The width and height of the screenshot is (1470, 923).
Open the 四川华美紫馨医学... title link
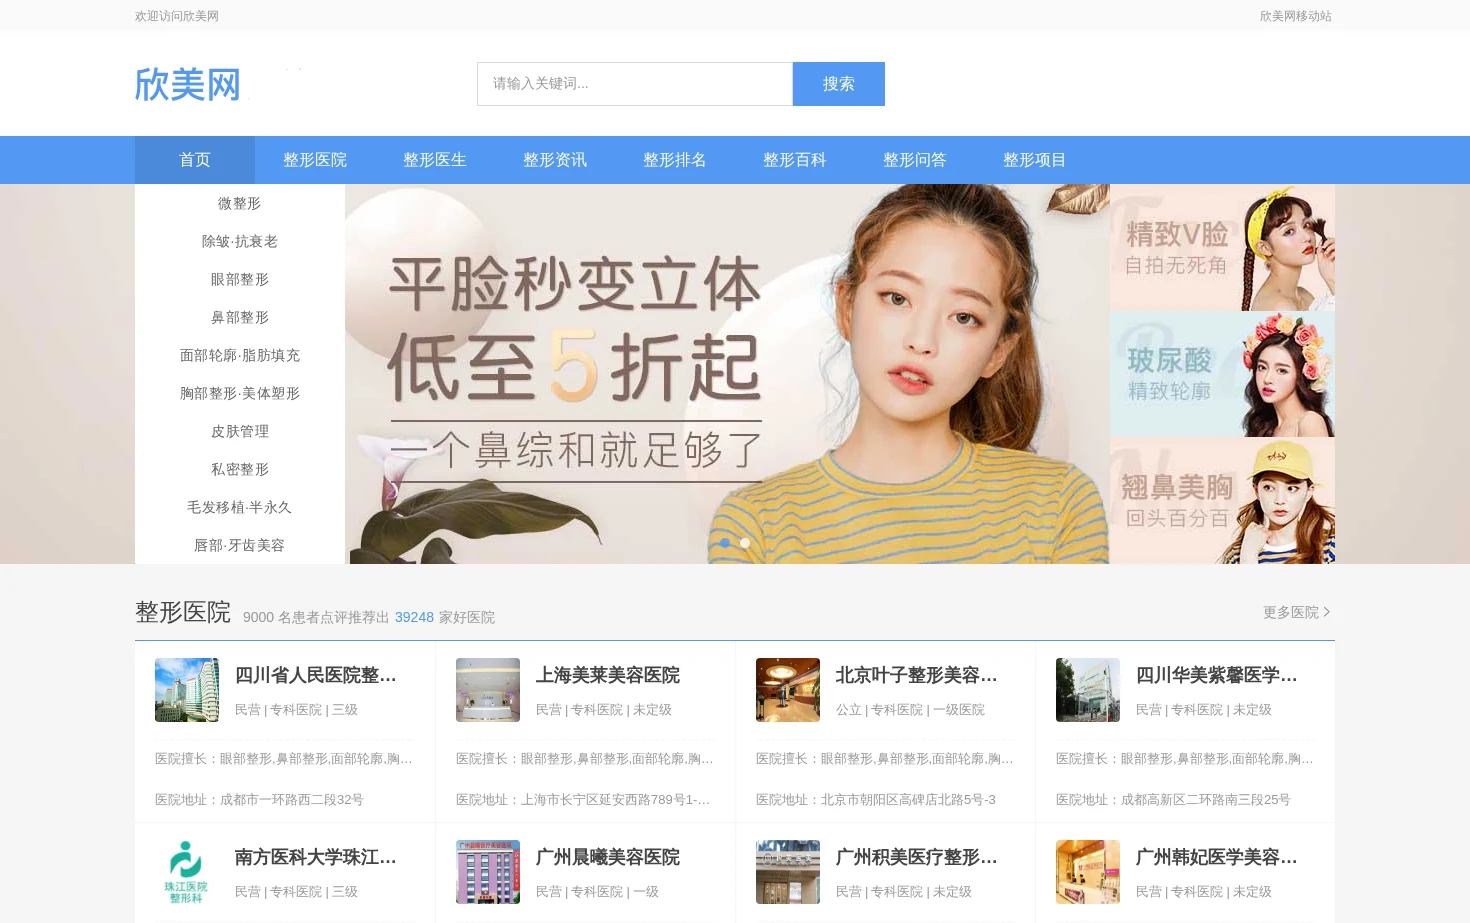coord(1216,675)
